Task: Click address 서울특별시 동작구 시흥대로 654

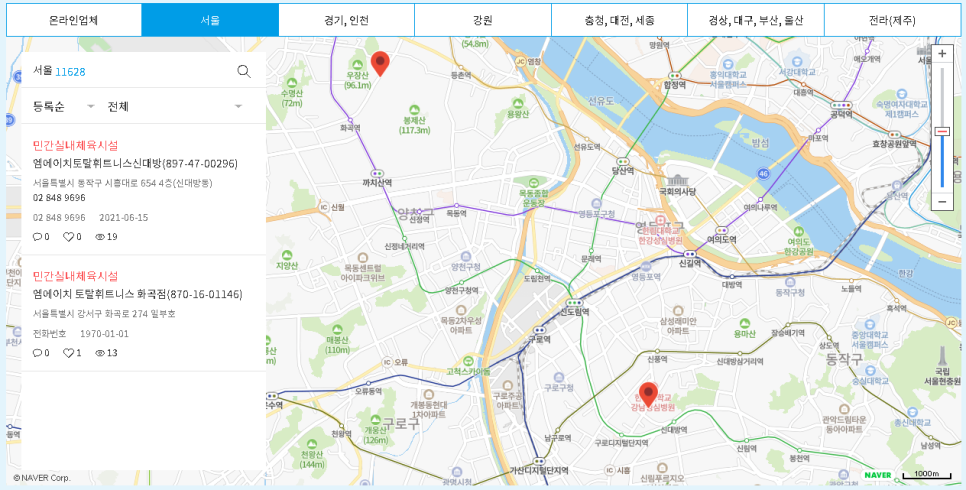Action: [123, 184]
